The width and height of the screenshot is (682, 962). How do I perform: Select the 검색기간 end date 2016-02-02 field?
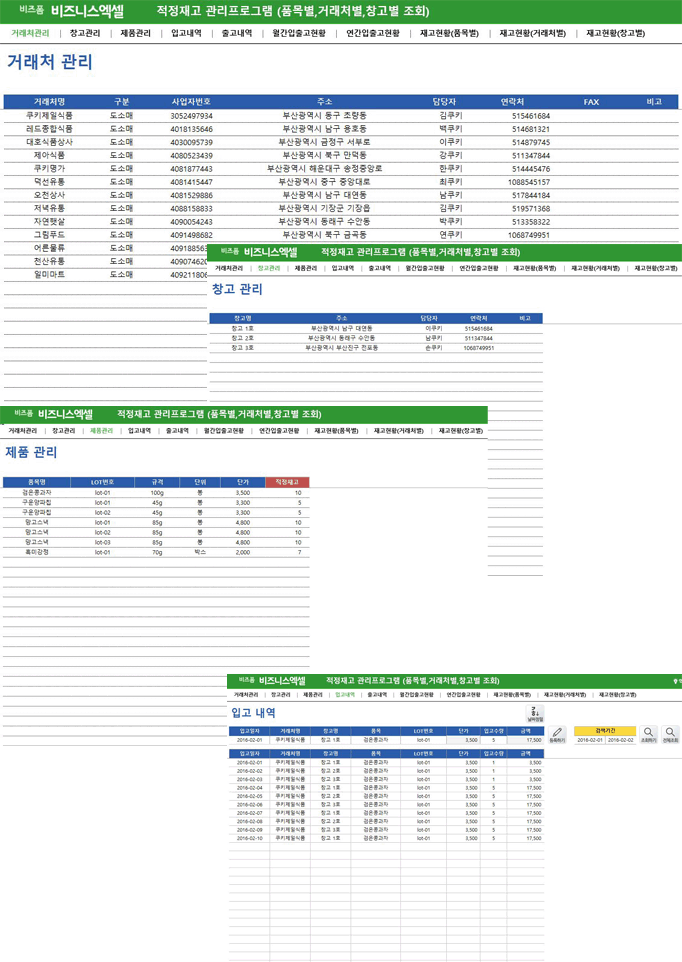(621, 741)
